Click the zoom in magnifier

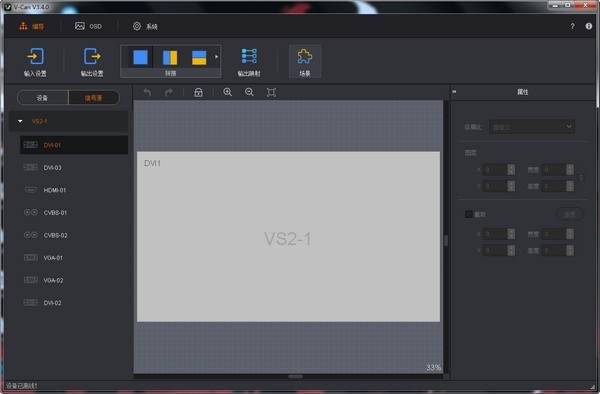(228, 92)
